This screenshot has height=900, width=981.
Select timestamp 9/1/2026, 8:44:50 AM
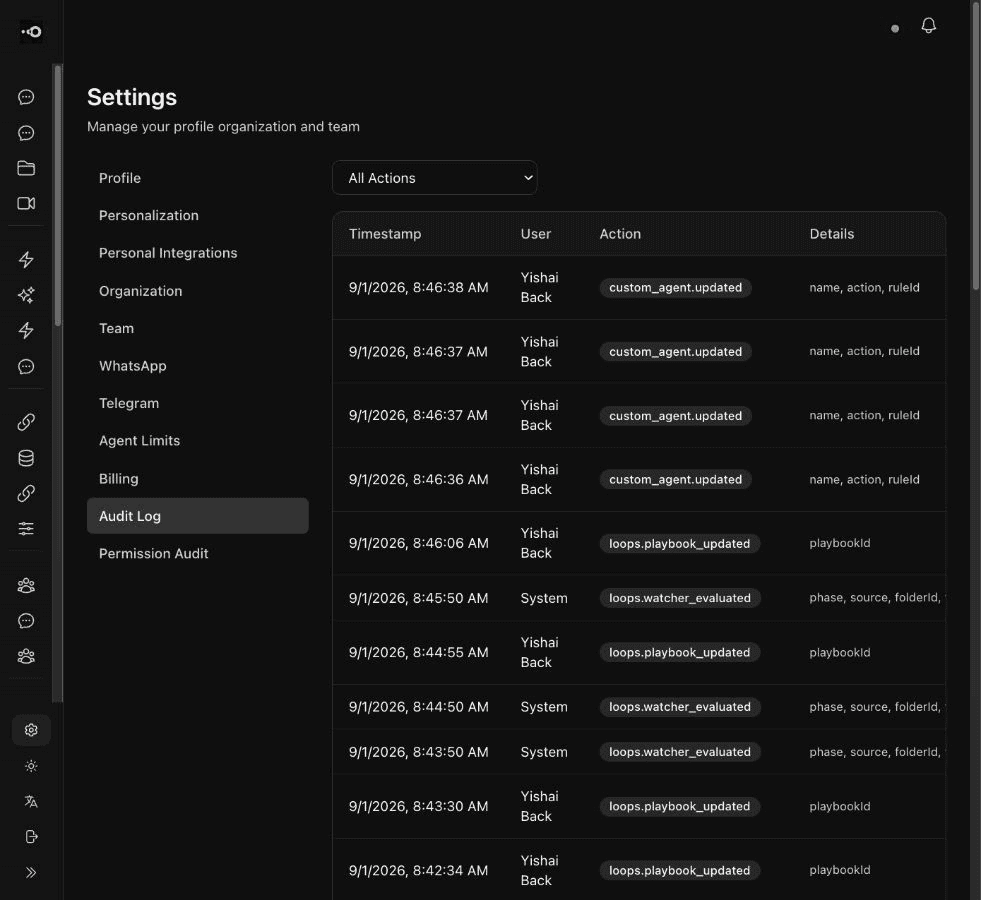(419, 707)
